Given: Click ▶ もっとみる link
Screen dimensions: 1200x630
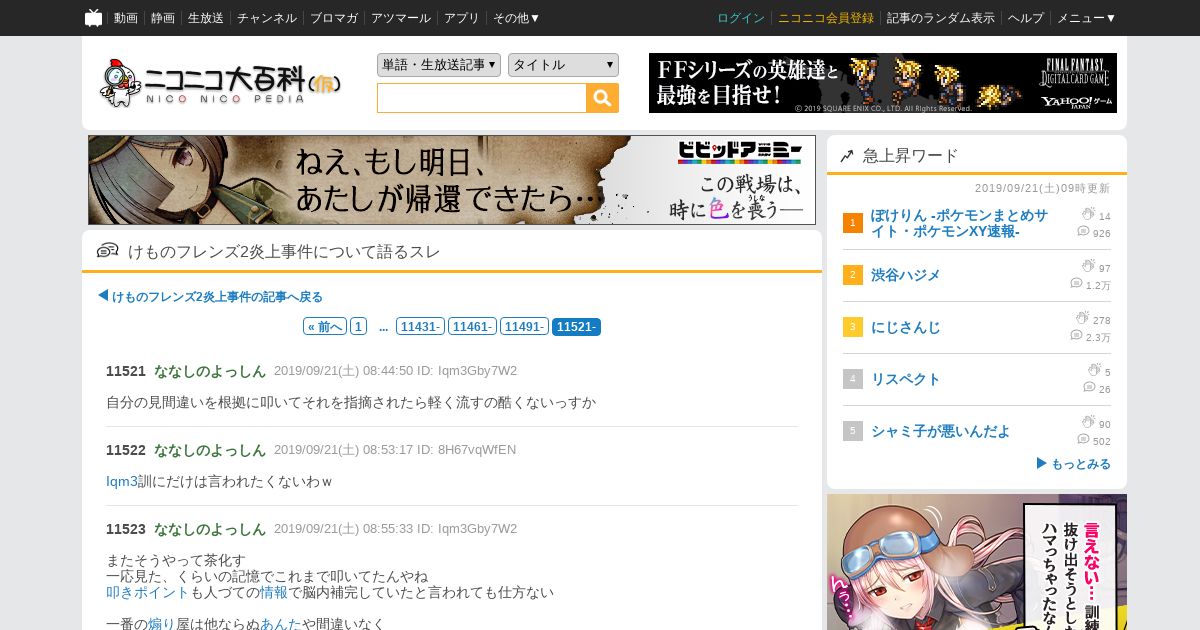Looking at the screenshot, I should tap(1073, 464).
